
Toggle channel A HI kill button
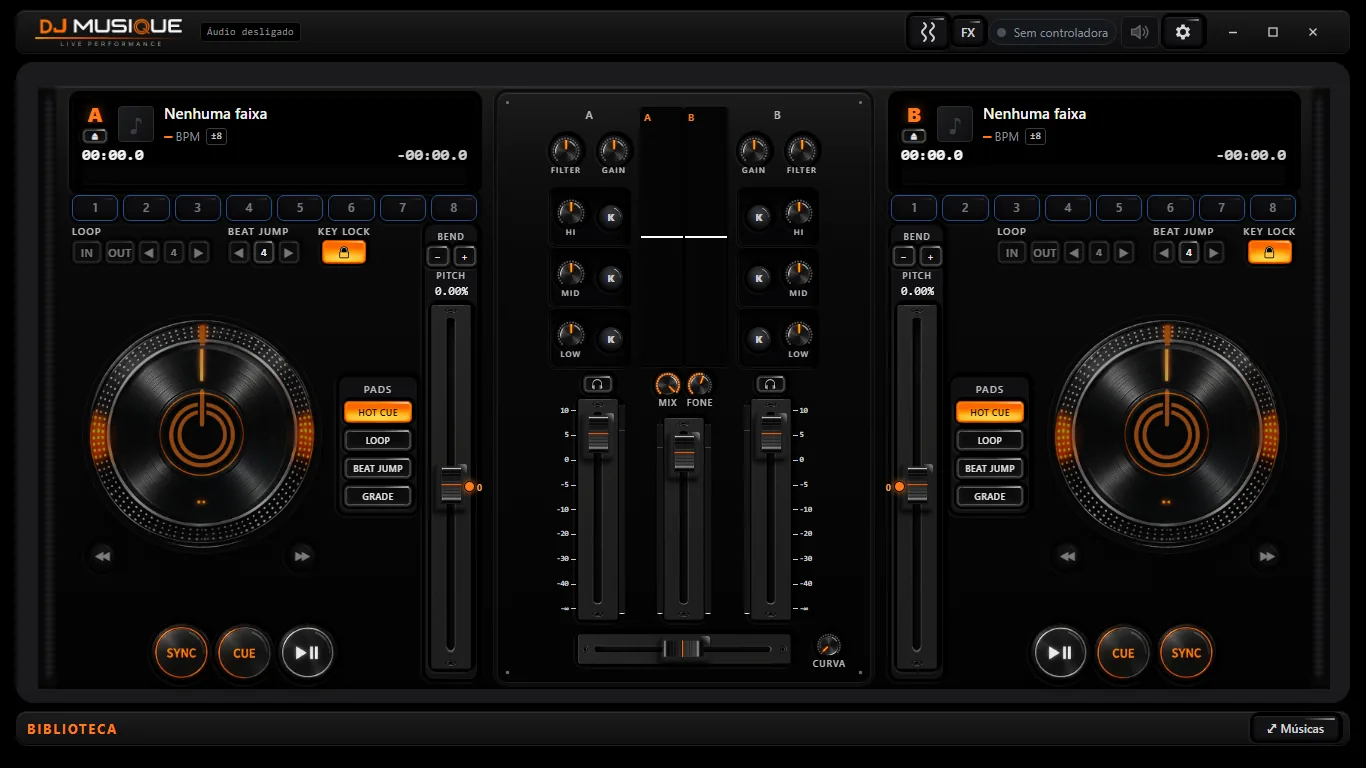point(610,216)
